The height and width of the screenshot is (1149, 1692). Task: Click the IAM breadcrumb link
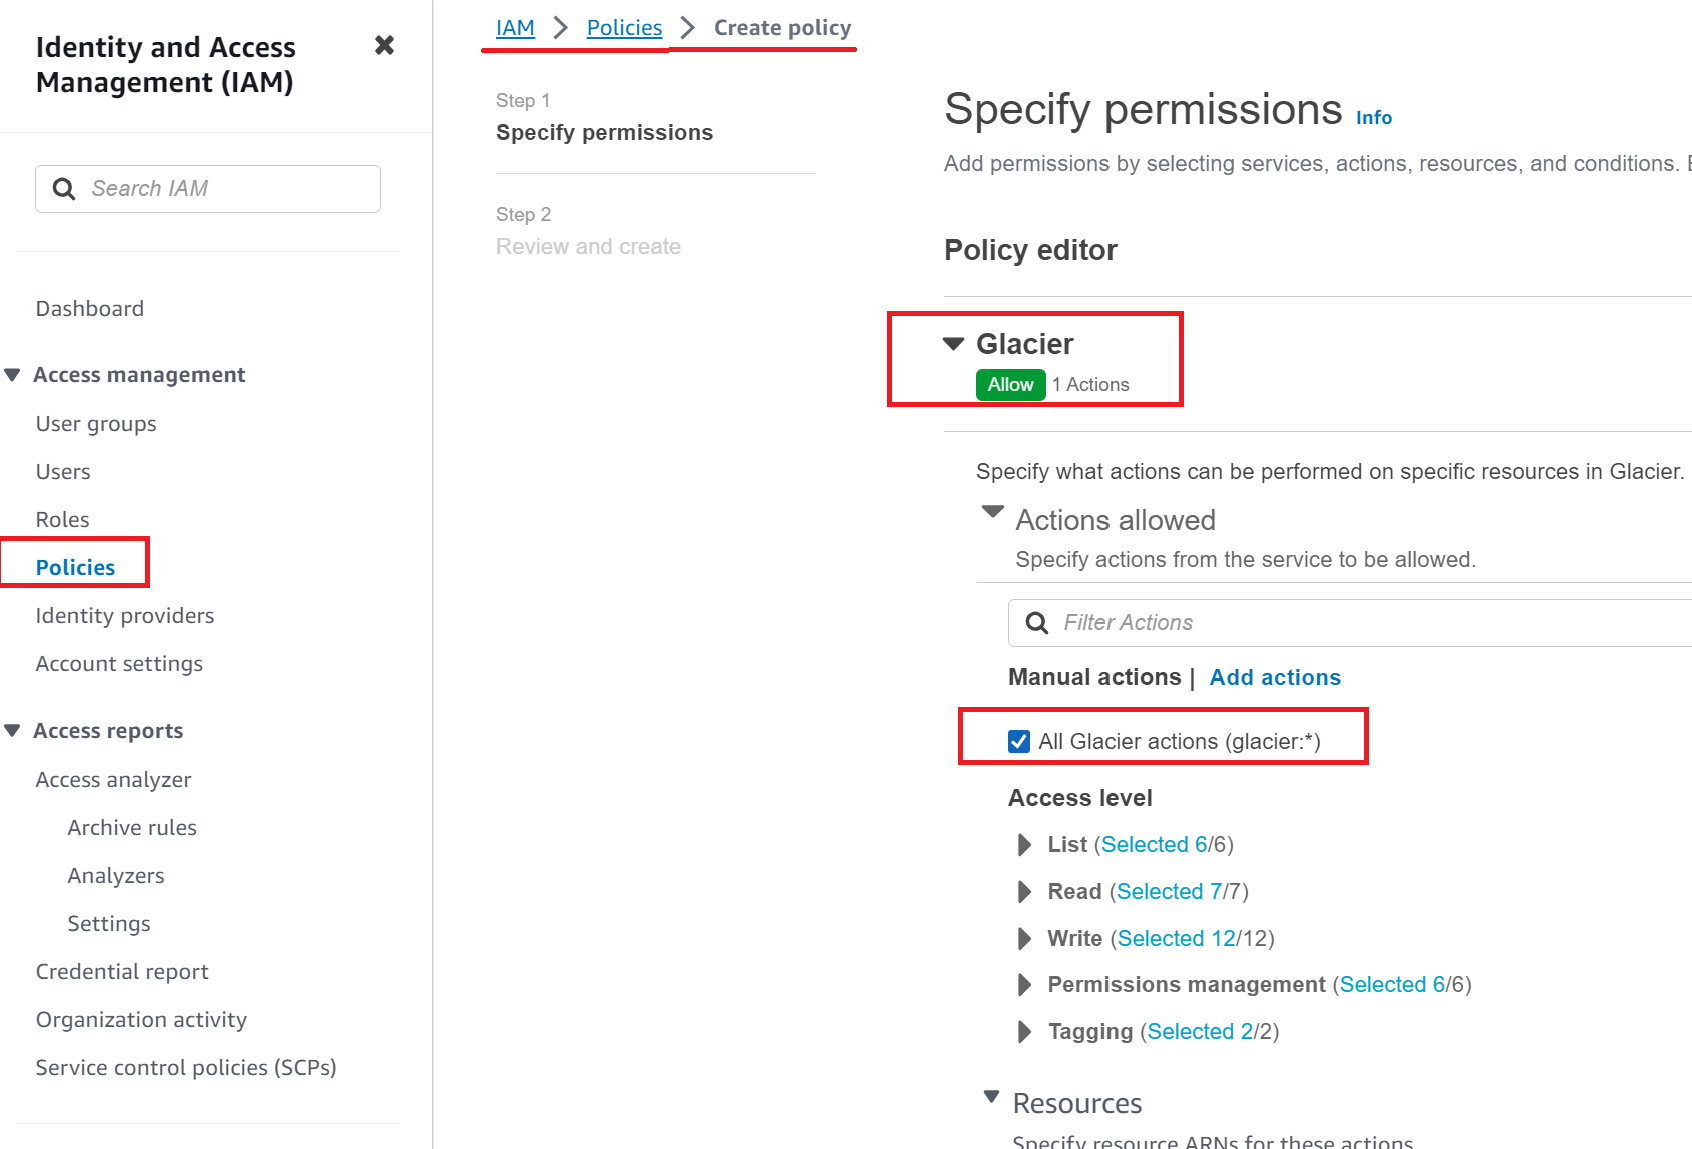point(515,28)
